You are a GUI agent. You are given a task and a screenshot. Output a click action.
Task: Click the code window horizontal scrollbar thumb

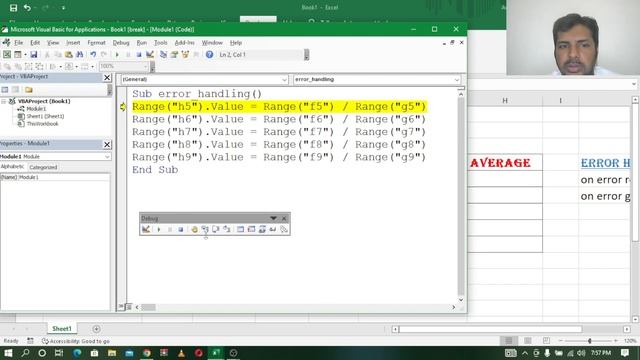(x=148, y=307)
